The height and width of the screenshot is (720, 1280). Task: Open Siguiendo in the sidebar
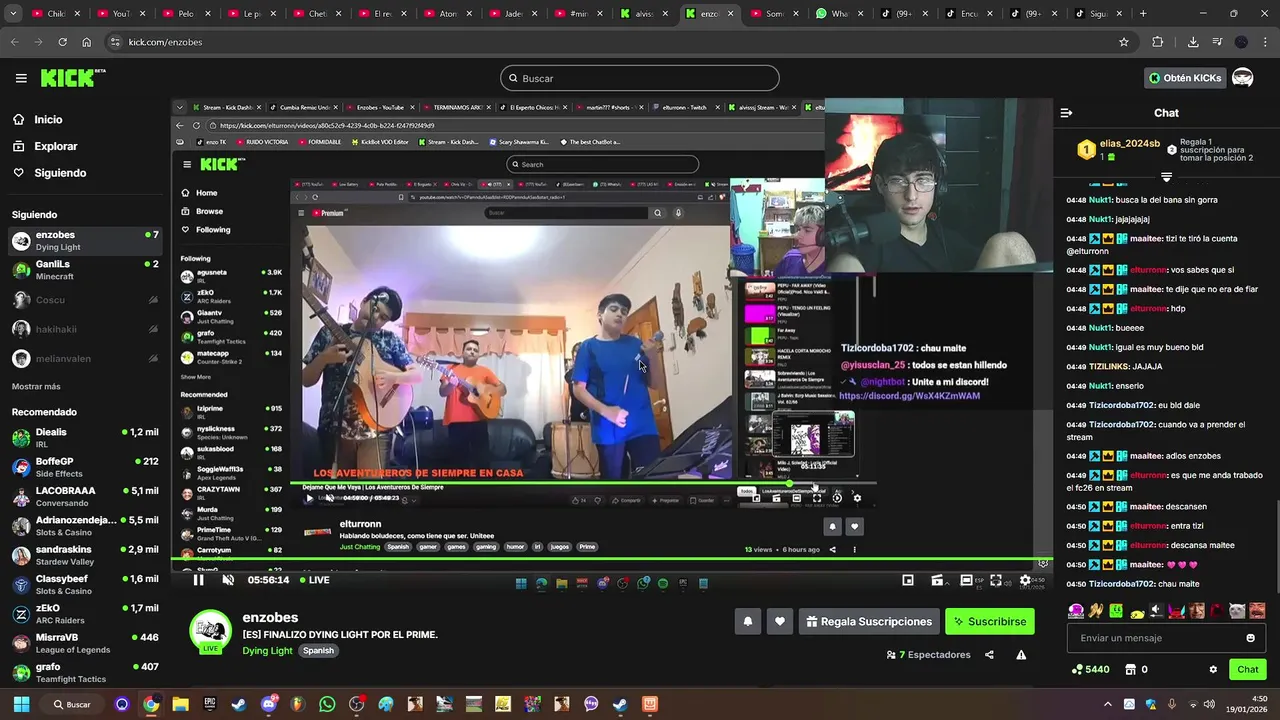[60, 173]
